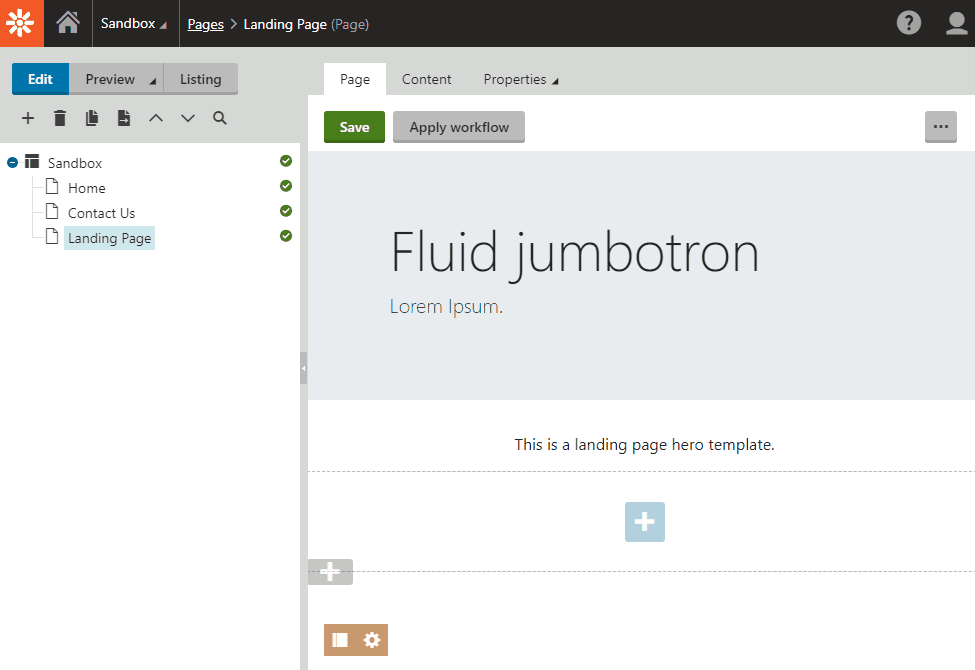
Task: Add a section with grey plus button
Action: [x=330, y=572]
